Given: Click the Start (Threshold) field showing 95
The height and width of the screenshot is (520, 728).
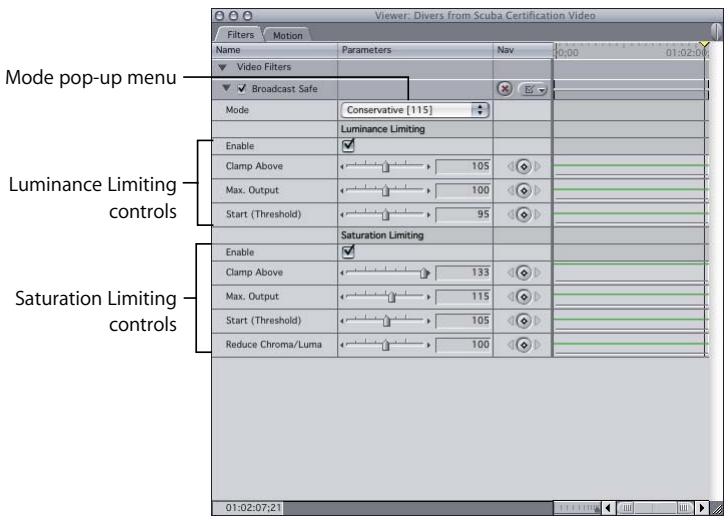Looking at the screenshot, I should click(463, 214).
